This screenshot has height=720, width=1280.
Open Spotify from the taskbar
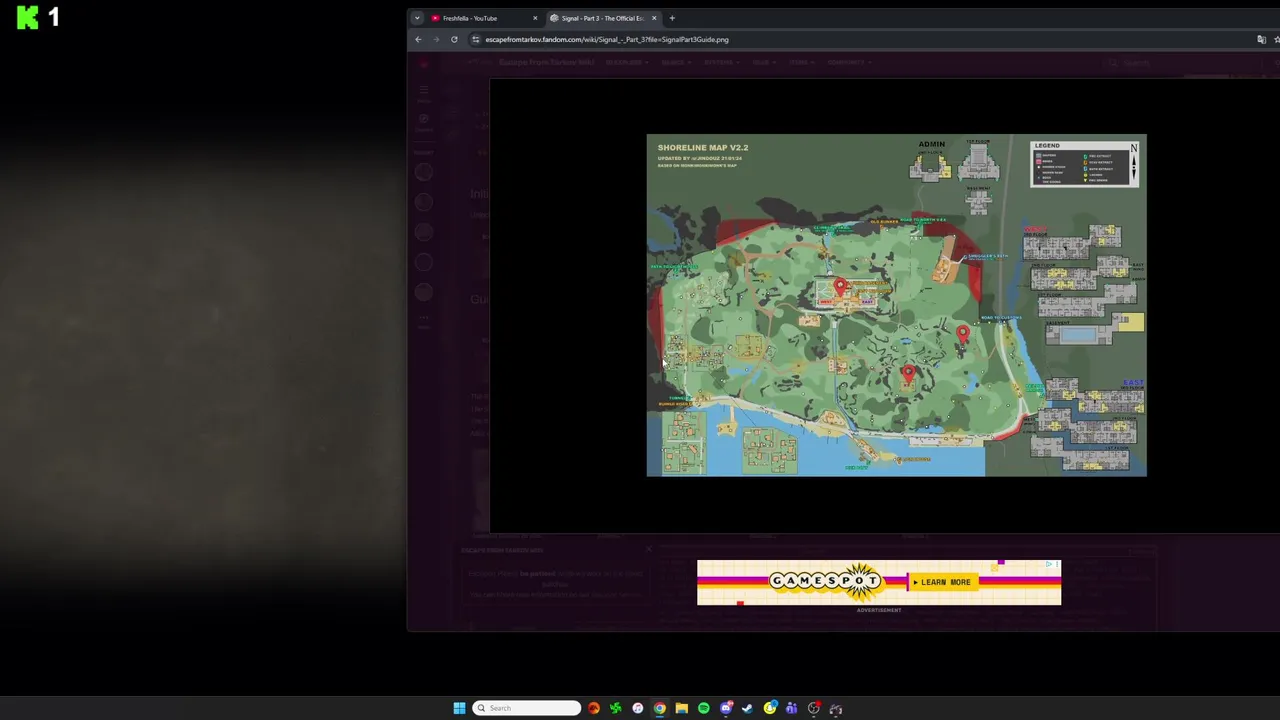[x=703, y=708]
